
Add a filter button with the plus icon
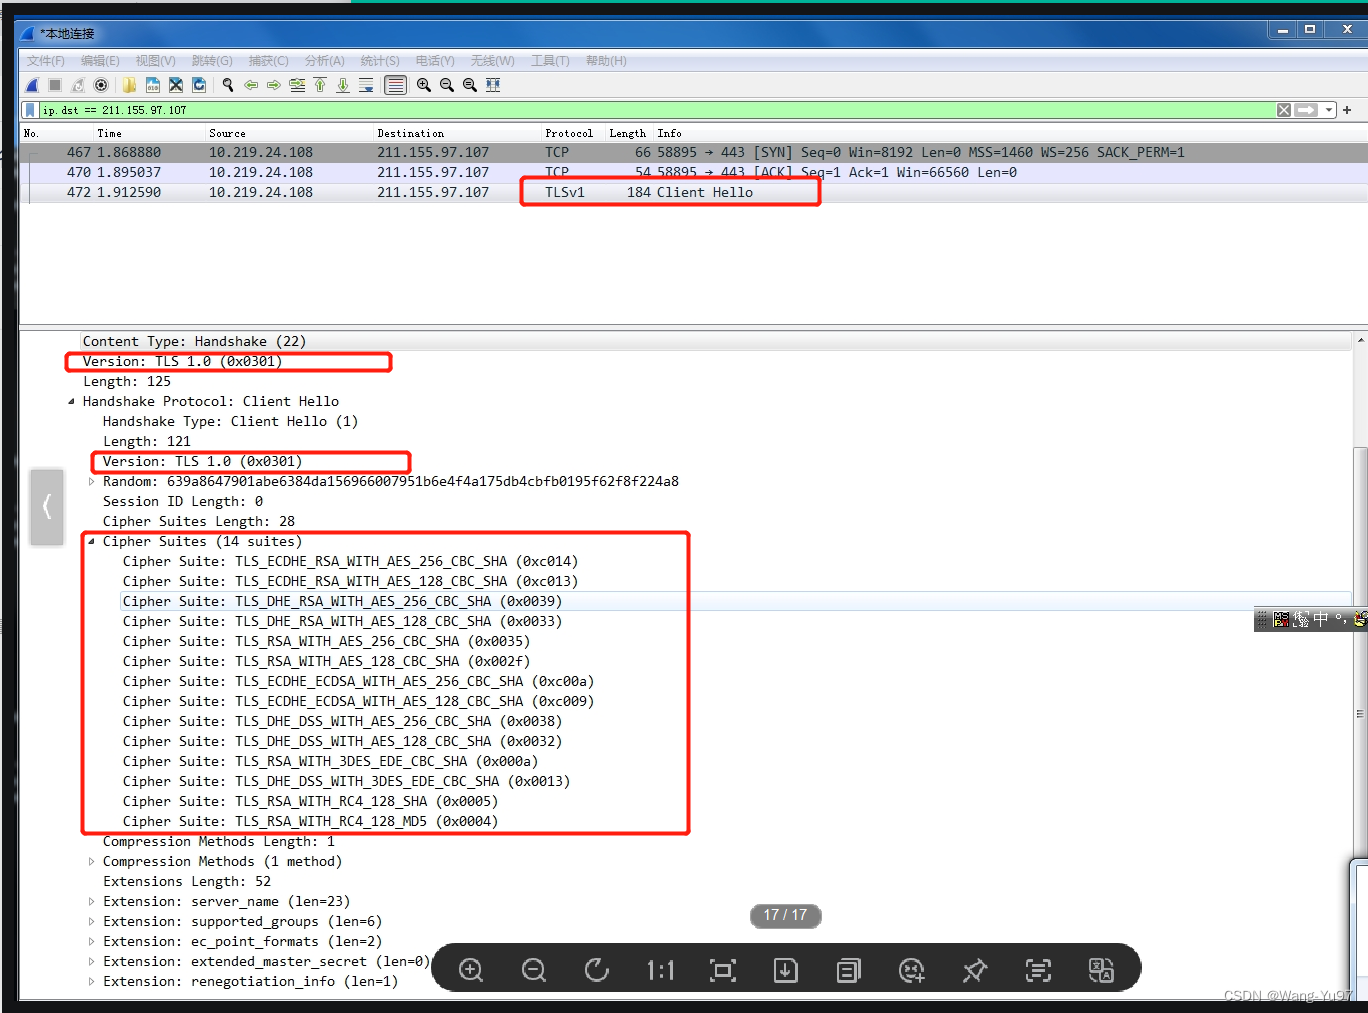tap(1347, 110)
